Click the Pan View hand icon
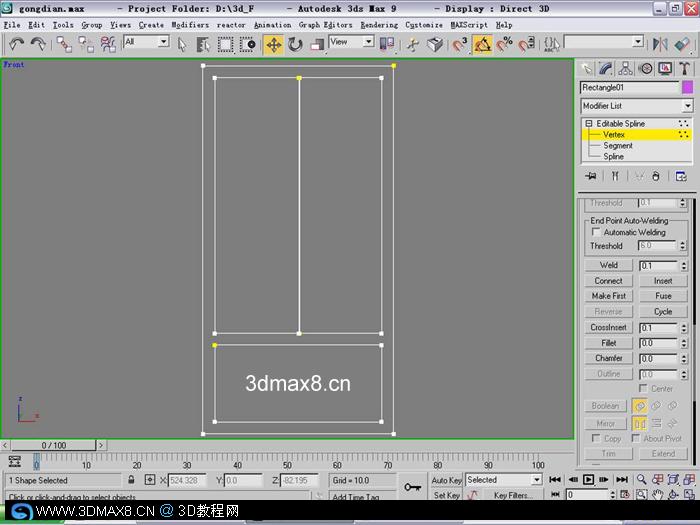The height and width of the screenshot is (525, 700). click(657, 494)
